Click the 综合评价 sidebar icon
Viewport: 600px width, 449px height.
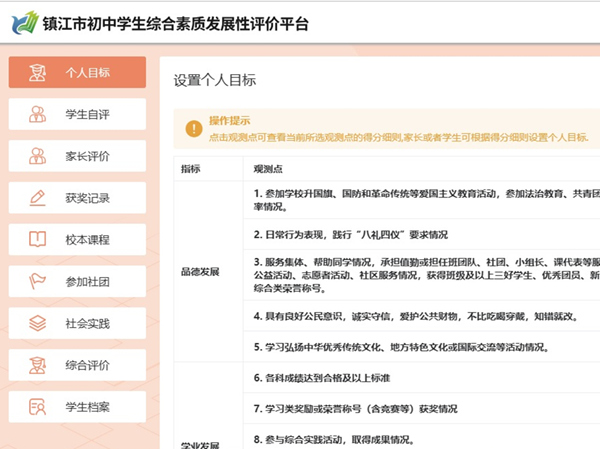[38, 365]
